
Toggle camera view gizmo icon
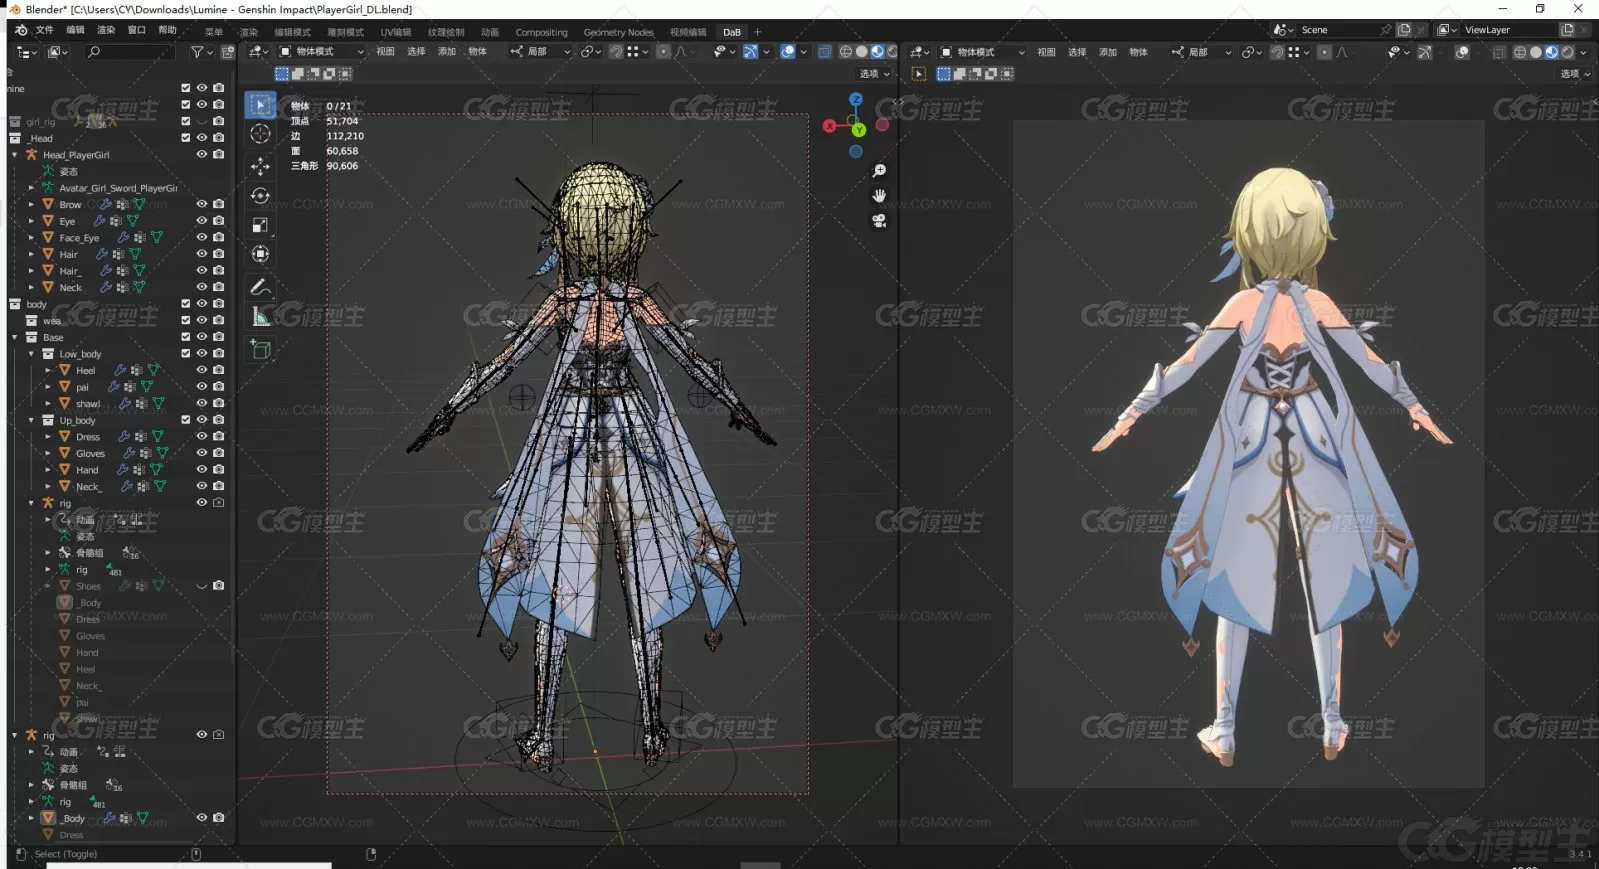(x=879, y=221)
